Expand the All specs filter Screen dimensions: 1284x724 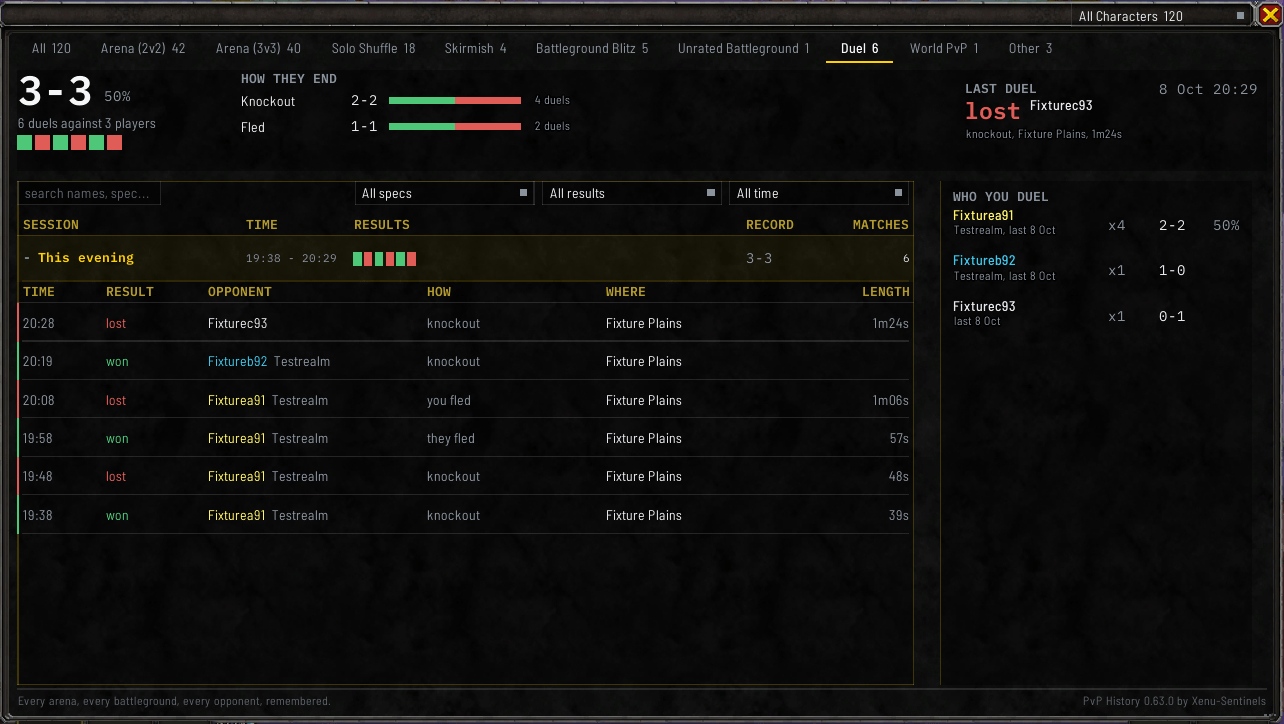click(x=445, y=194)
